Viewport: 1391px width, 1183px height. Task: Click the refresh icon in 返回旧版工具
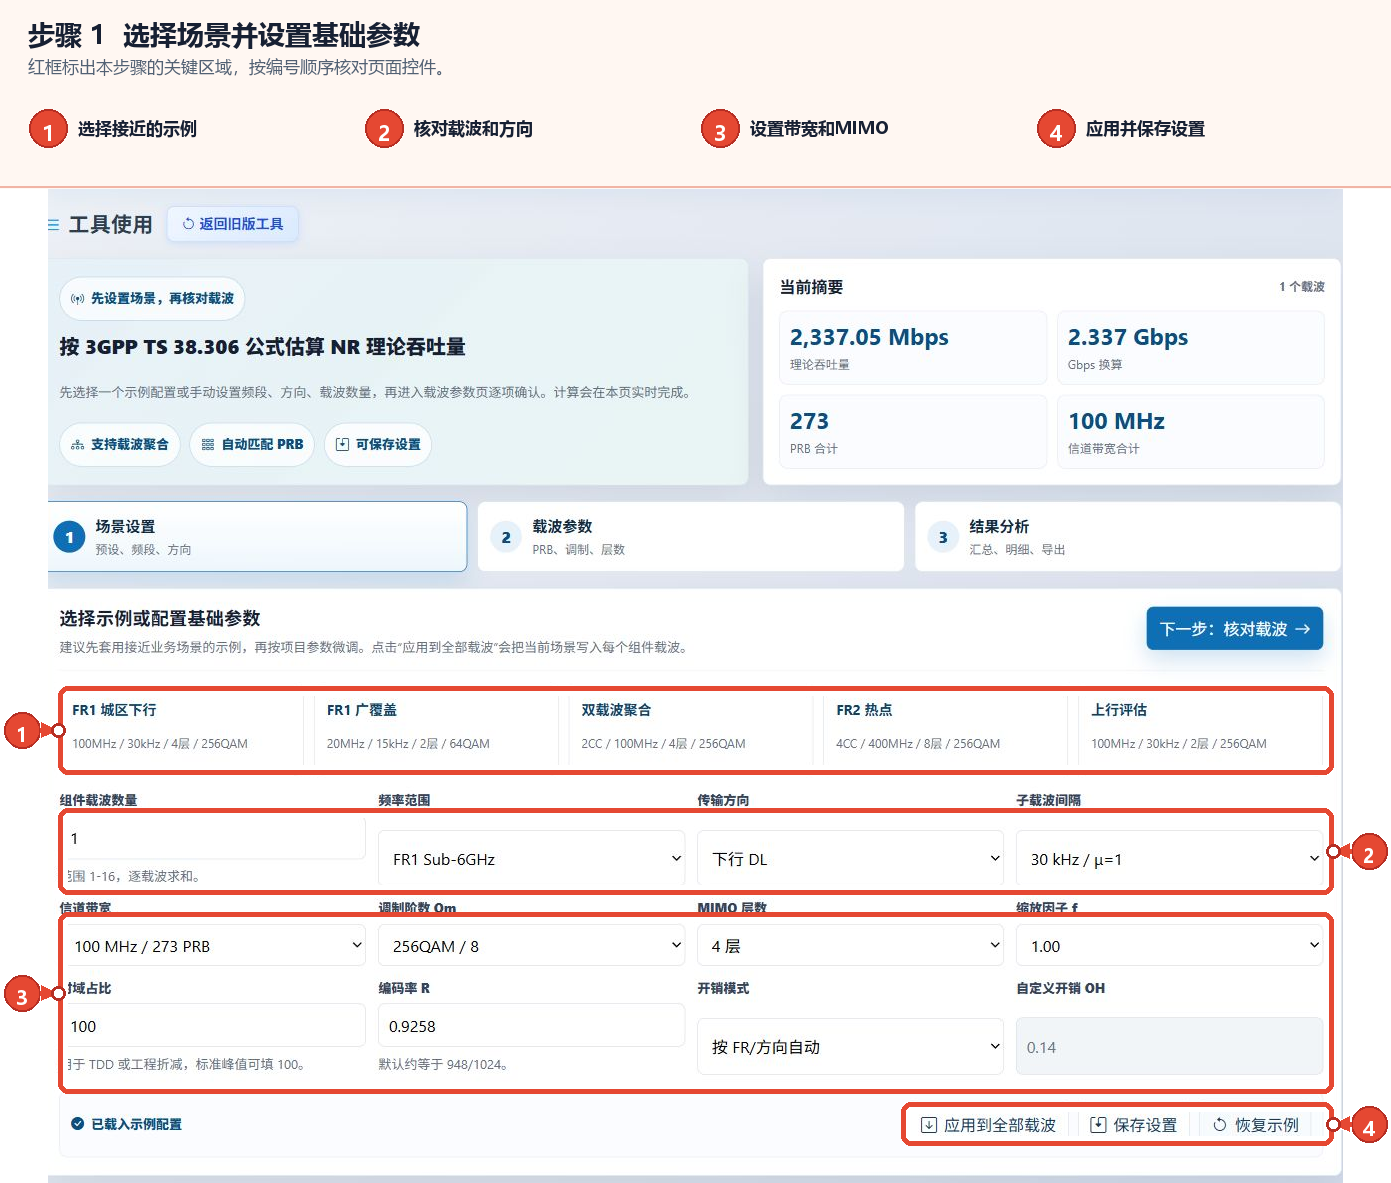188,224
